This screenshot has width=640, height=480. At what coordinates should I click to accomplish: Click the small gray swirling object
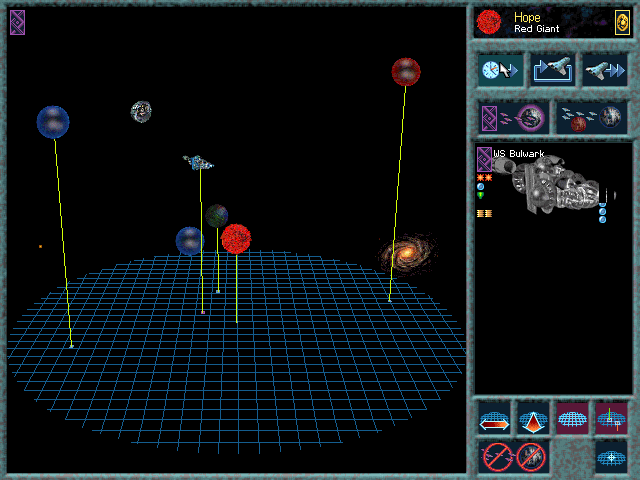tap(141, 111)
